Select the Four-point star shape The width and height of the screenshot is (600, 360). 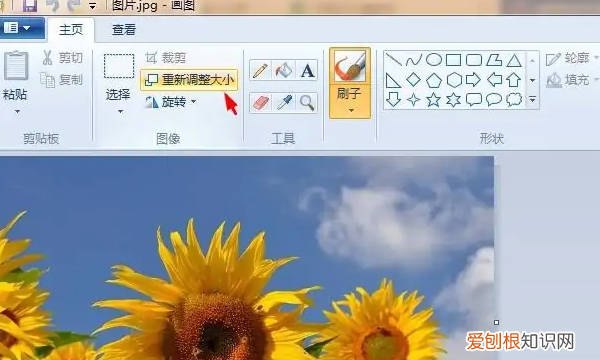pyautogui.click(x=414, y=100)
